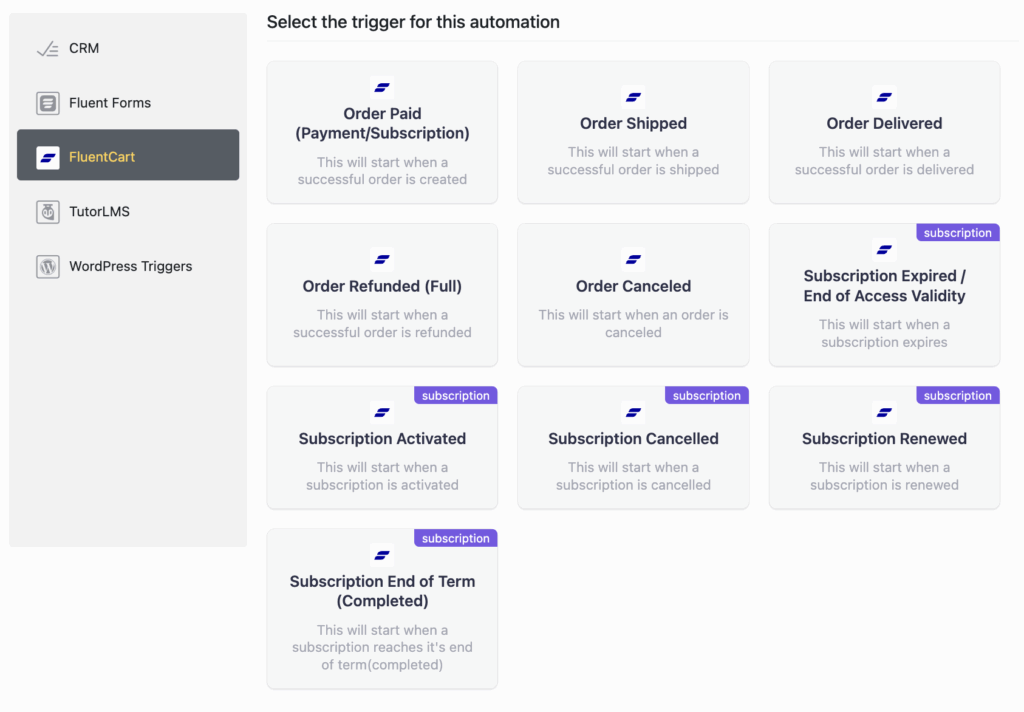Click the FluentCart icon on Subscription Renewed card
The width and height of the screenshot is (1024, 712).
pyautogui.click(x=884, y=412)
